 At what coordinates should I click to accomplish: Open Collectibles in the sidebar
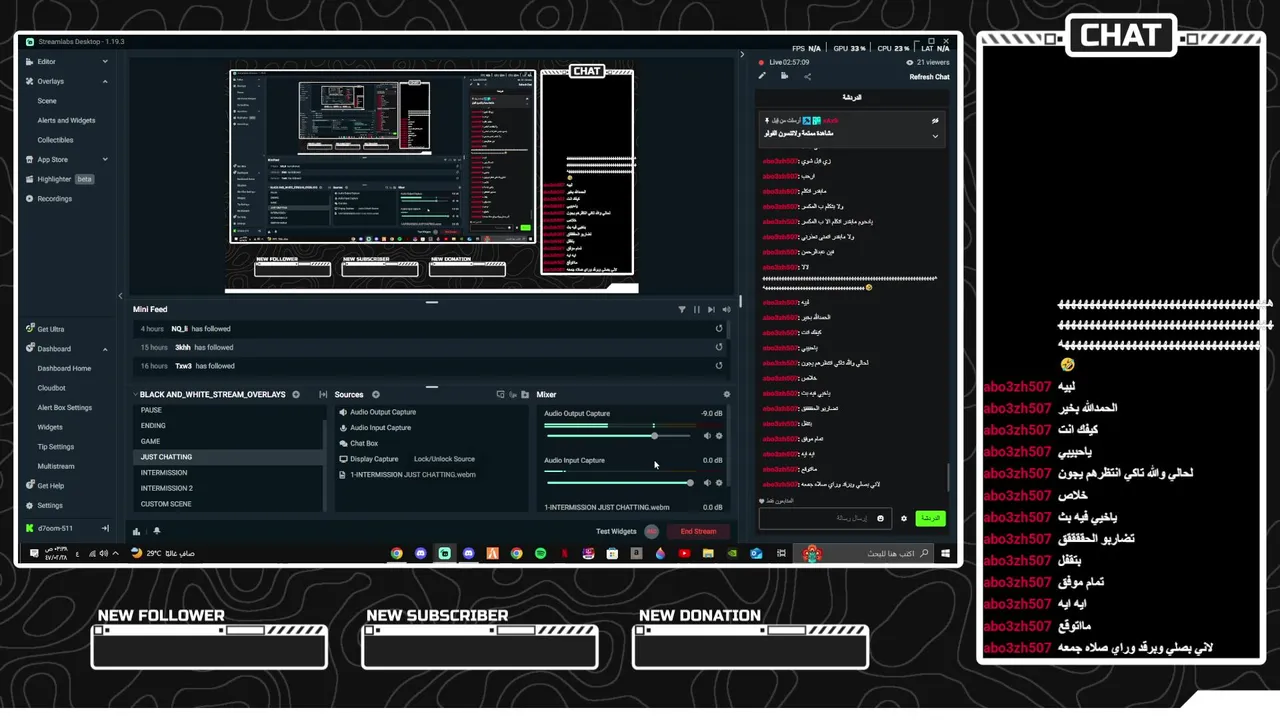coord(55,140)
